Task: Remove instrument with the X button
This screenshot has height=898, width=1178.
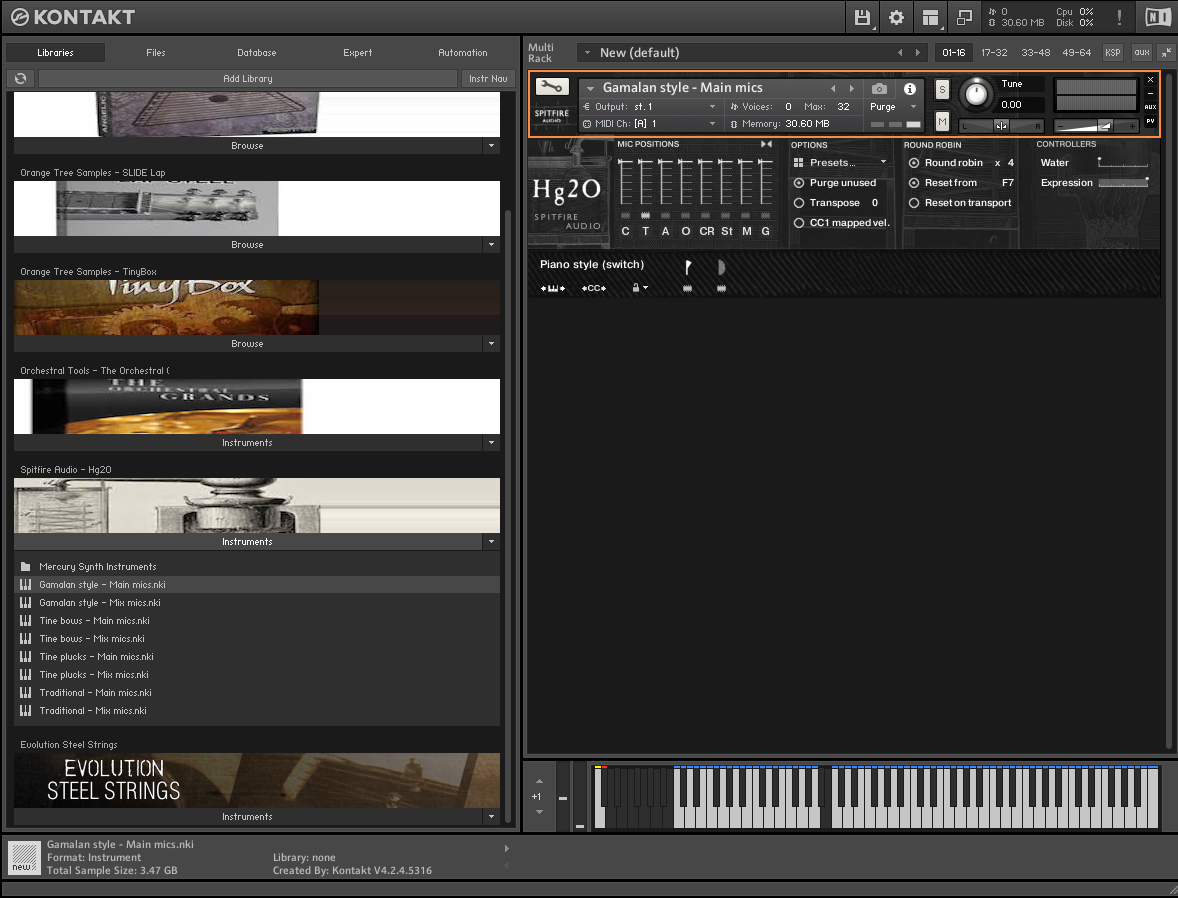Action: coord(1150,80)
